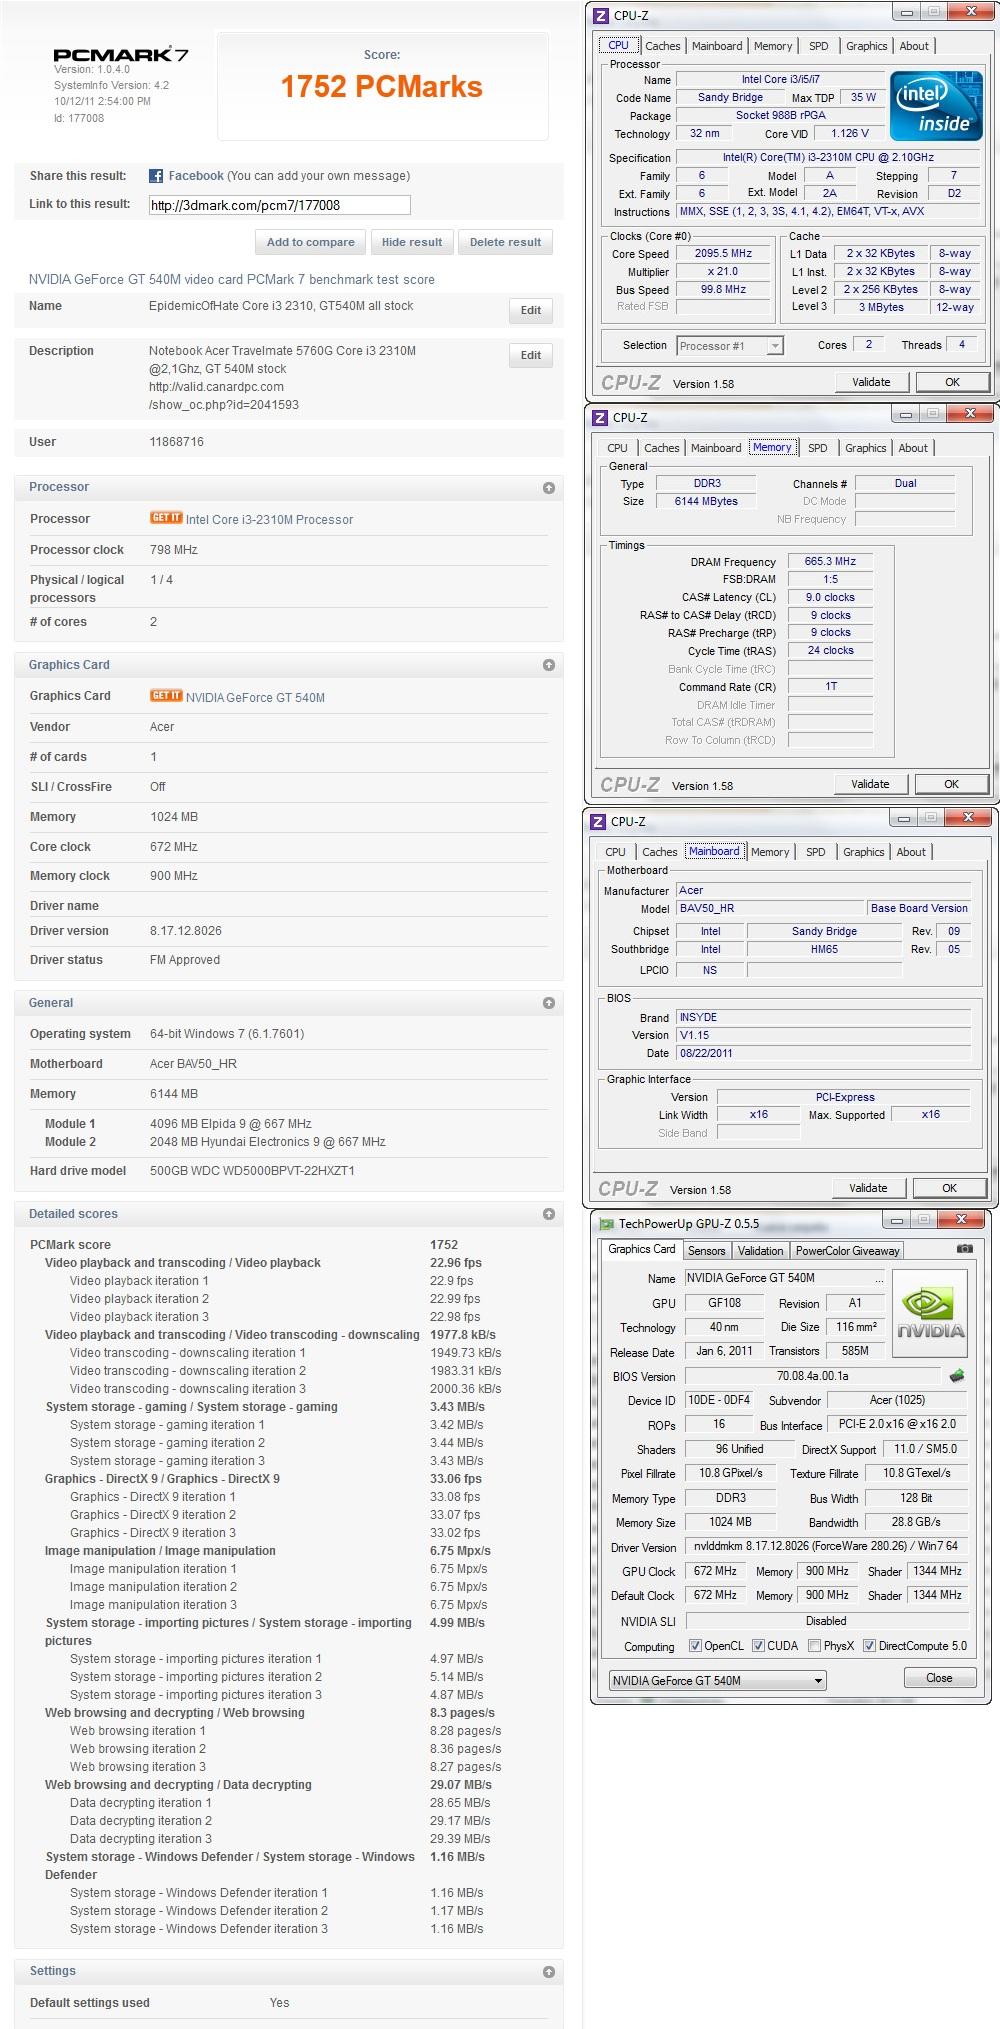Click the Facebook share link
Image resolution: width=1000 pixels, height=2029 pixels.
[x=196, y=176]
